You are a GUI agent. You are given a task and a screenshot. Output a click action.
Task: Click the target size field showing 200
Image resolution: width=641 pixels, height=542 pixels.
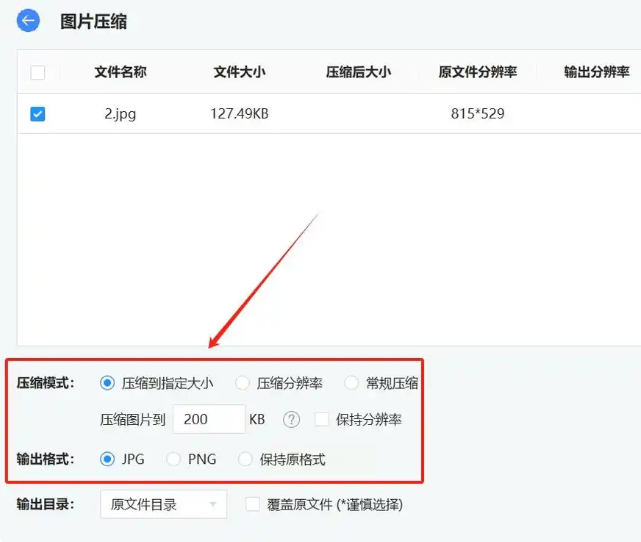click(209, 419)
